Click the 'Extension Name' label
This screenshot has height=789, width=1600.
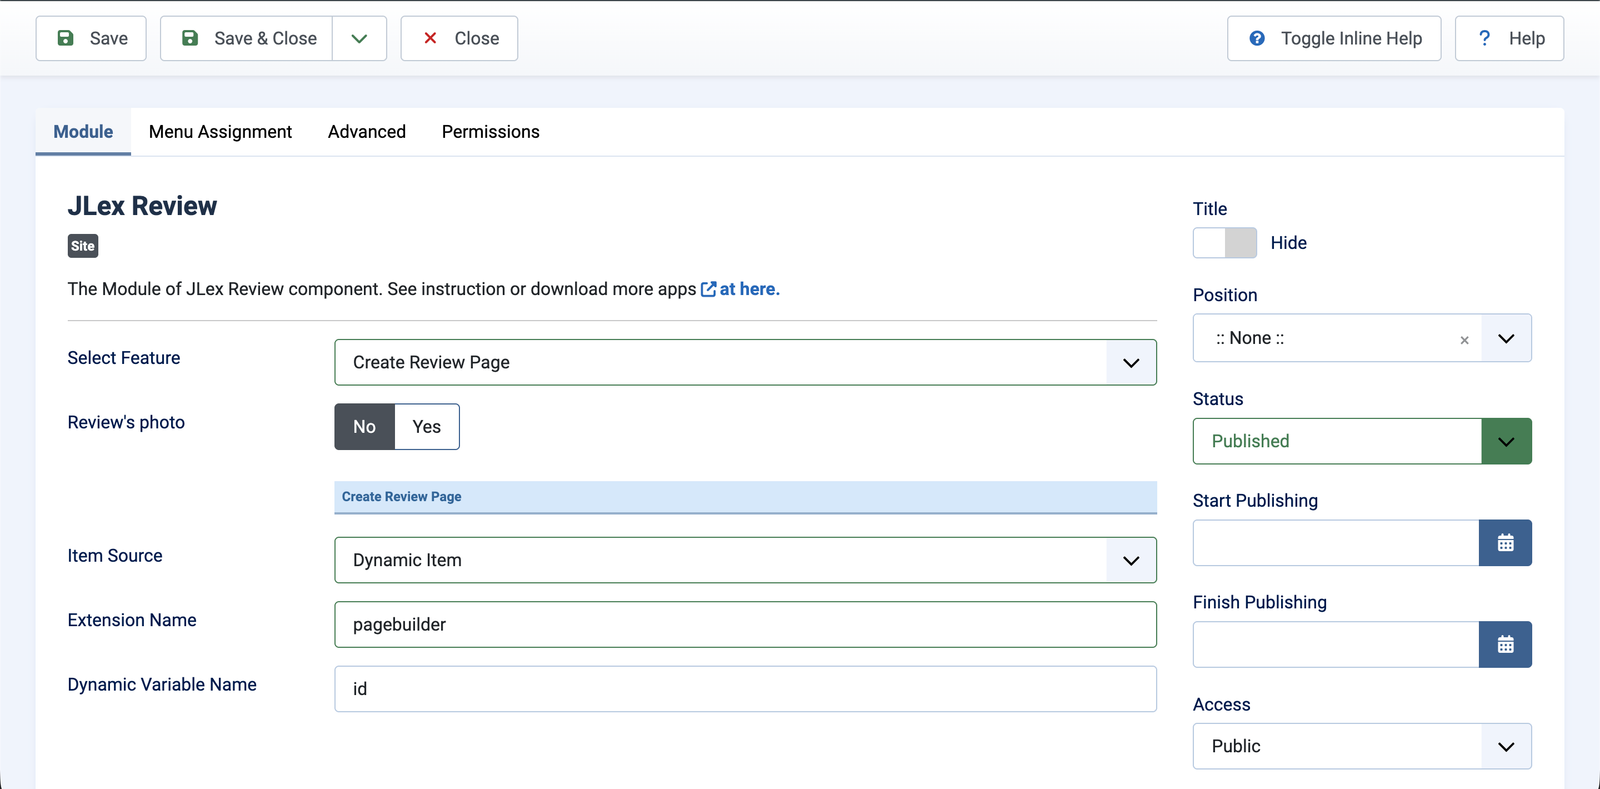pos(132,620)
